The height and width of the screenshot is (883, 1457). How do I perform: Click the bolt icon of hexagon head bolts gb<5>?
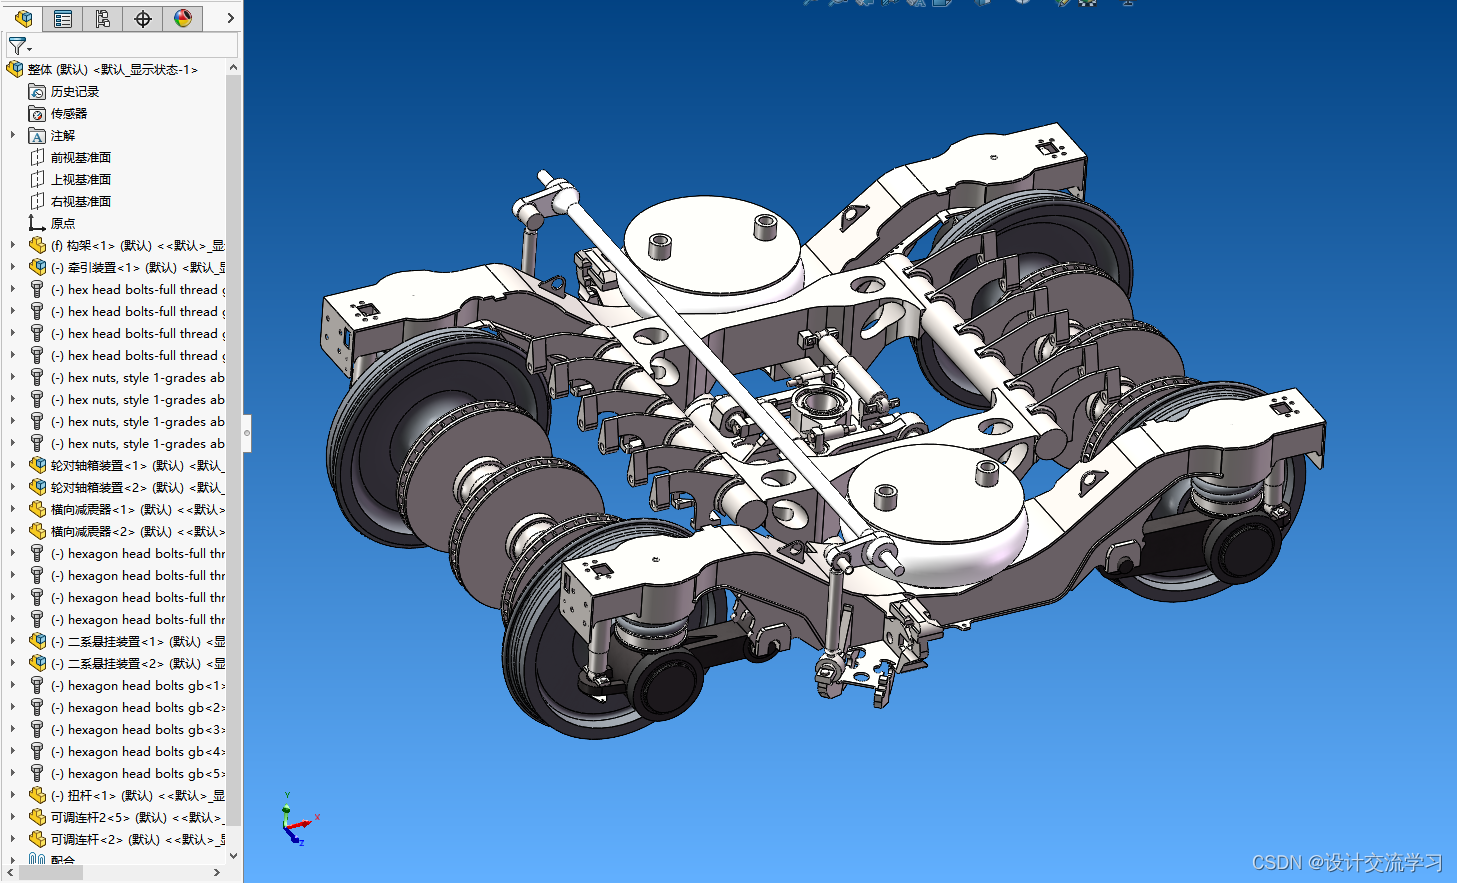[37, 773]
